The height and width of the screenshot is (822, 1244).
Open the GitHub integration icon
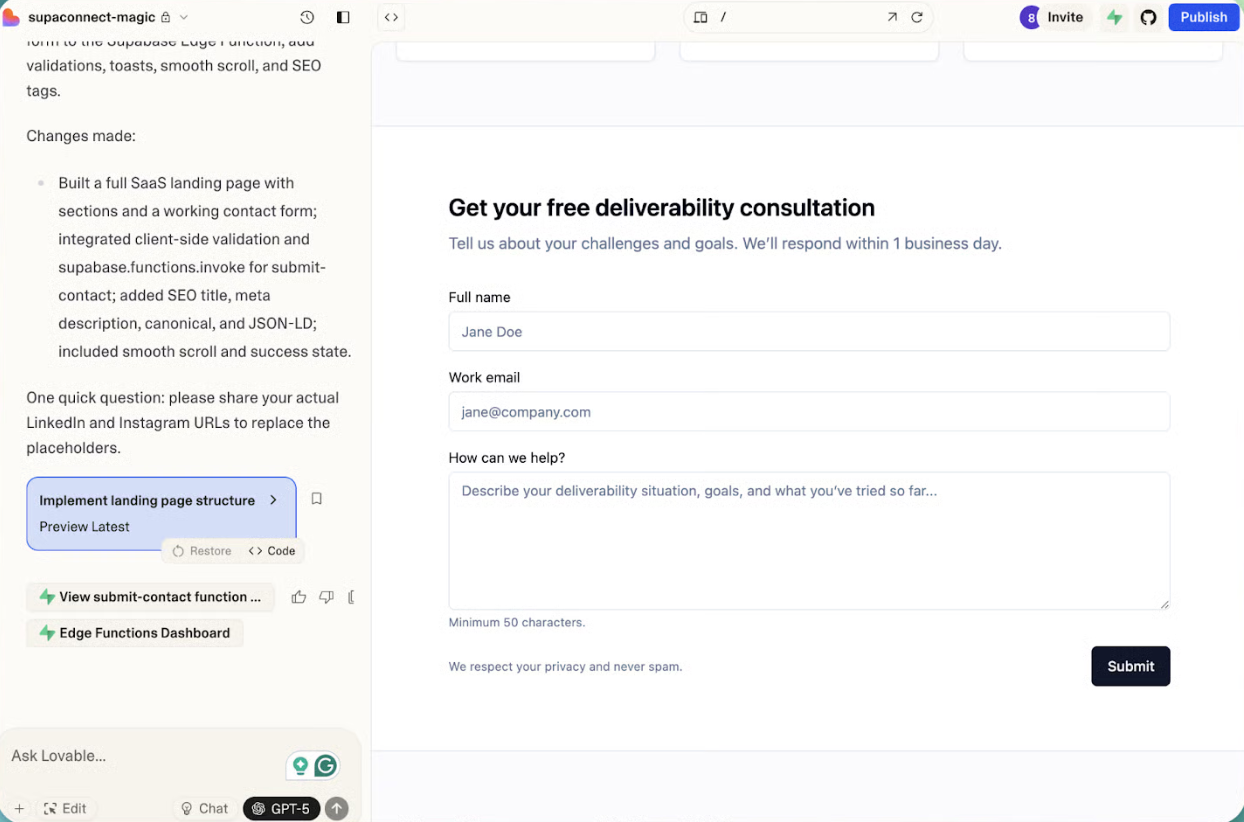[1148, 17]
